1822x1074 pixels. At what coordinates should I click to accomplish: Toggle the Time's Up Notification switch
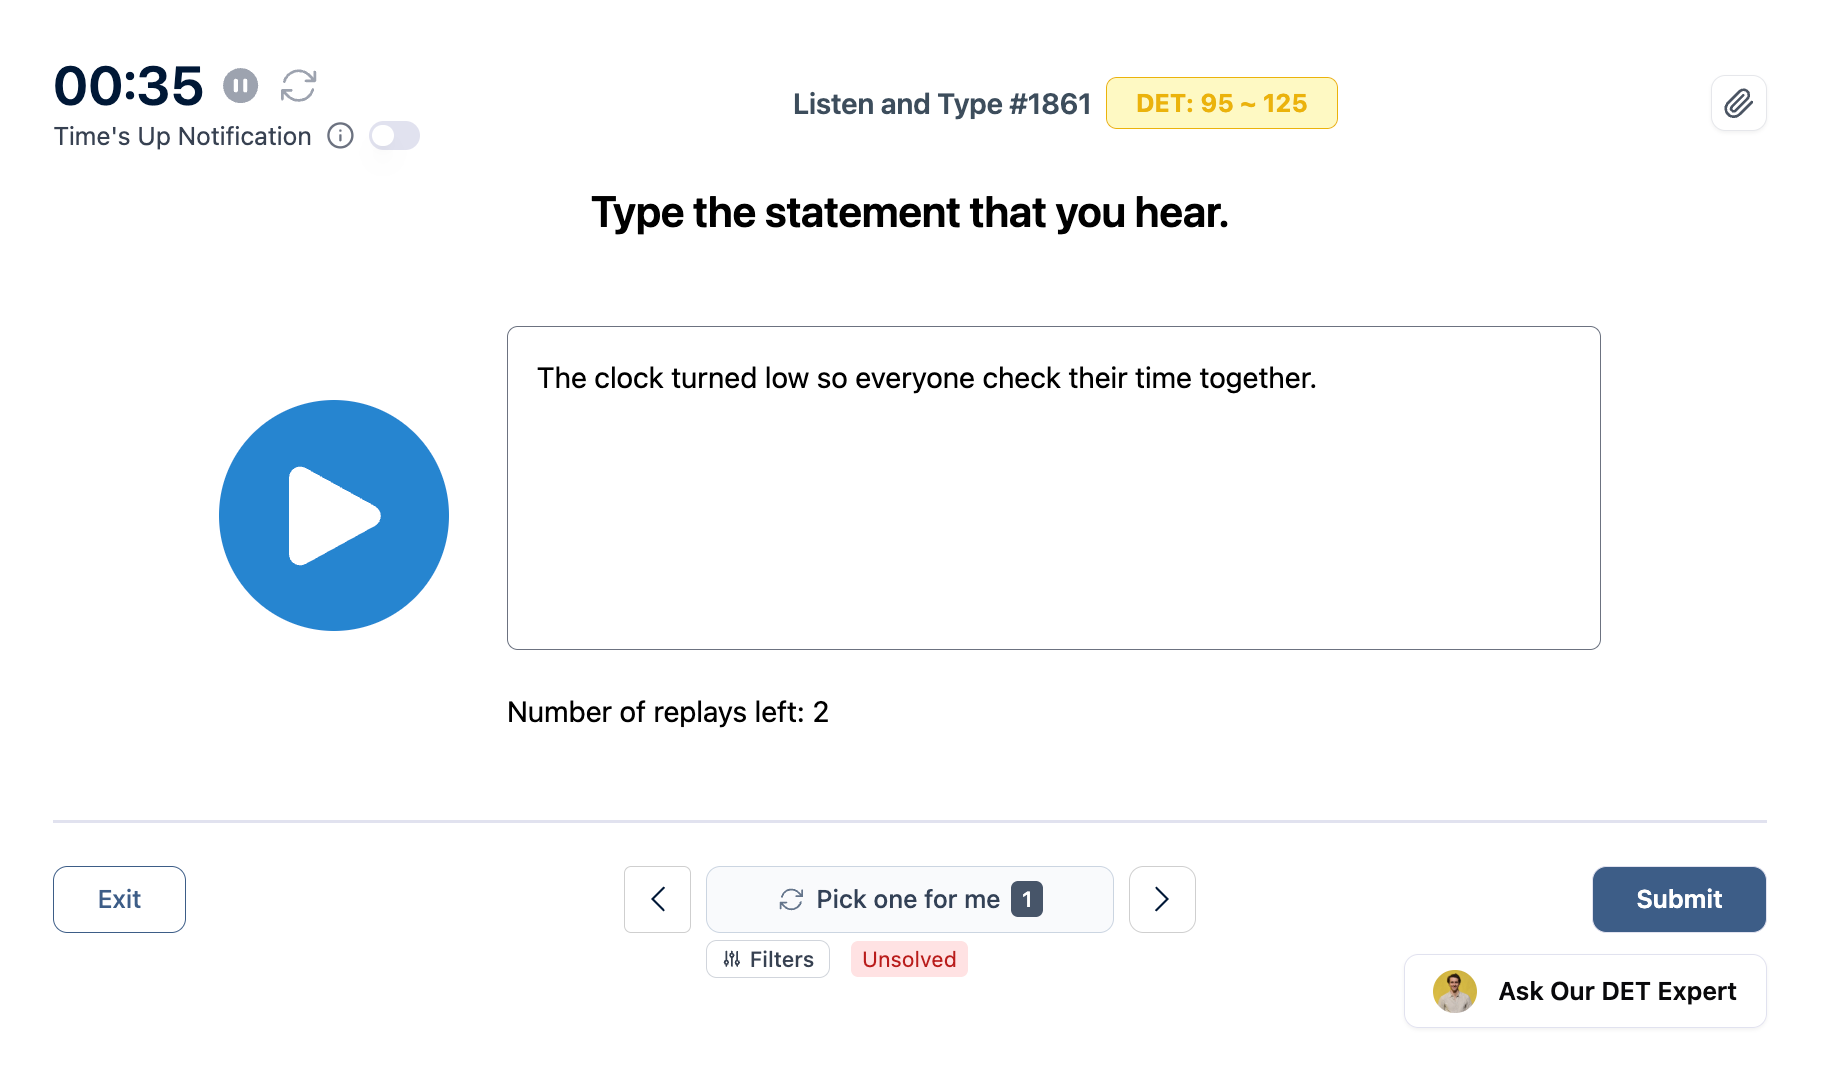click(394, 136)
